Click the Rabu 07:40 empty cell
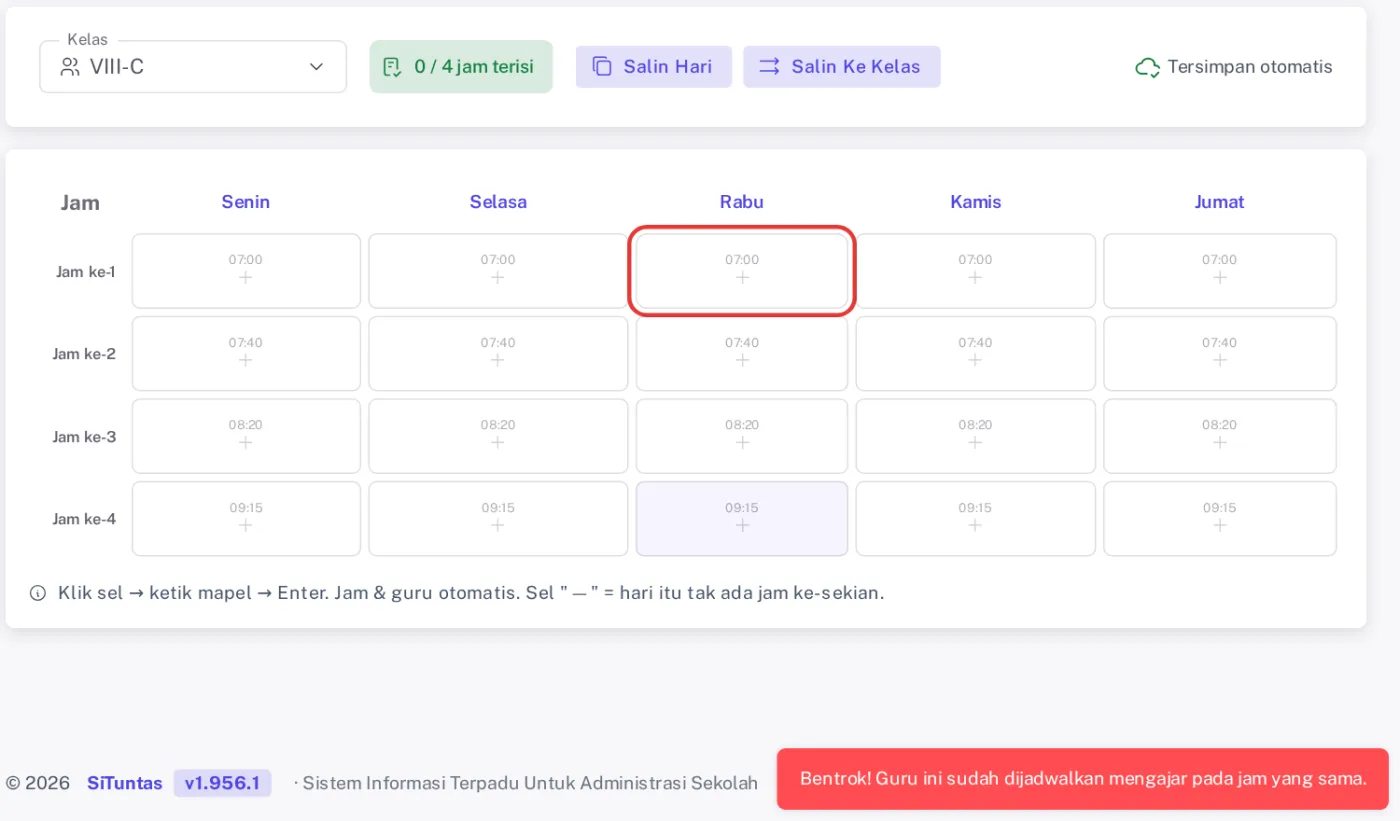The height and width of the screenshot is (821, 1400). click(742, 354)
